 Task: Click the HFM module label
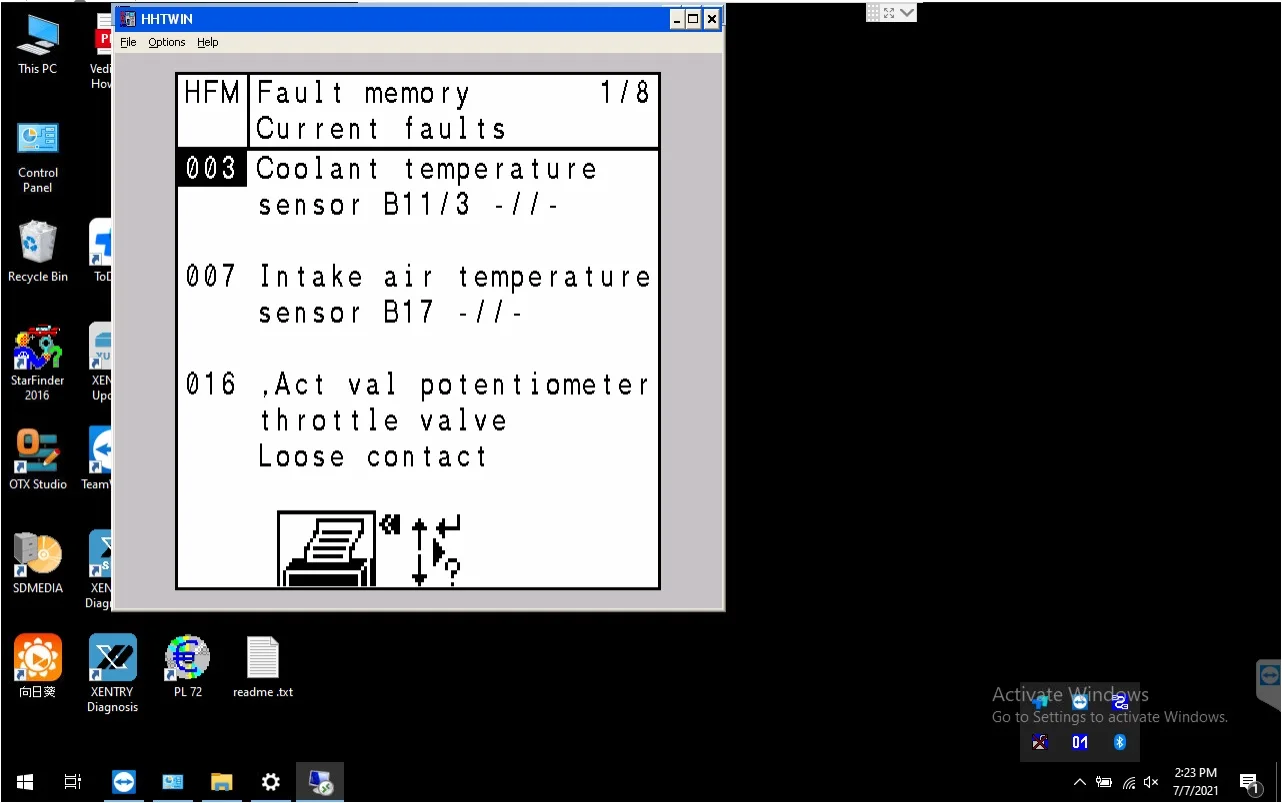coord(212,94)
